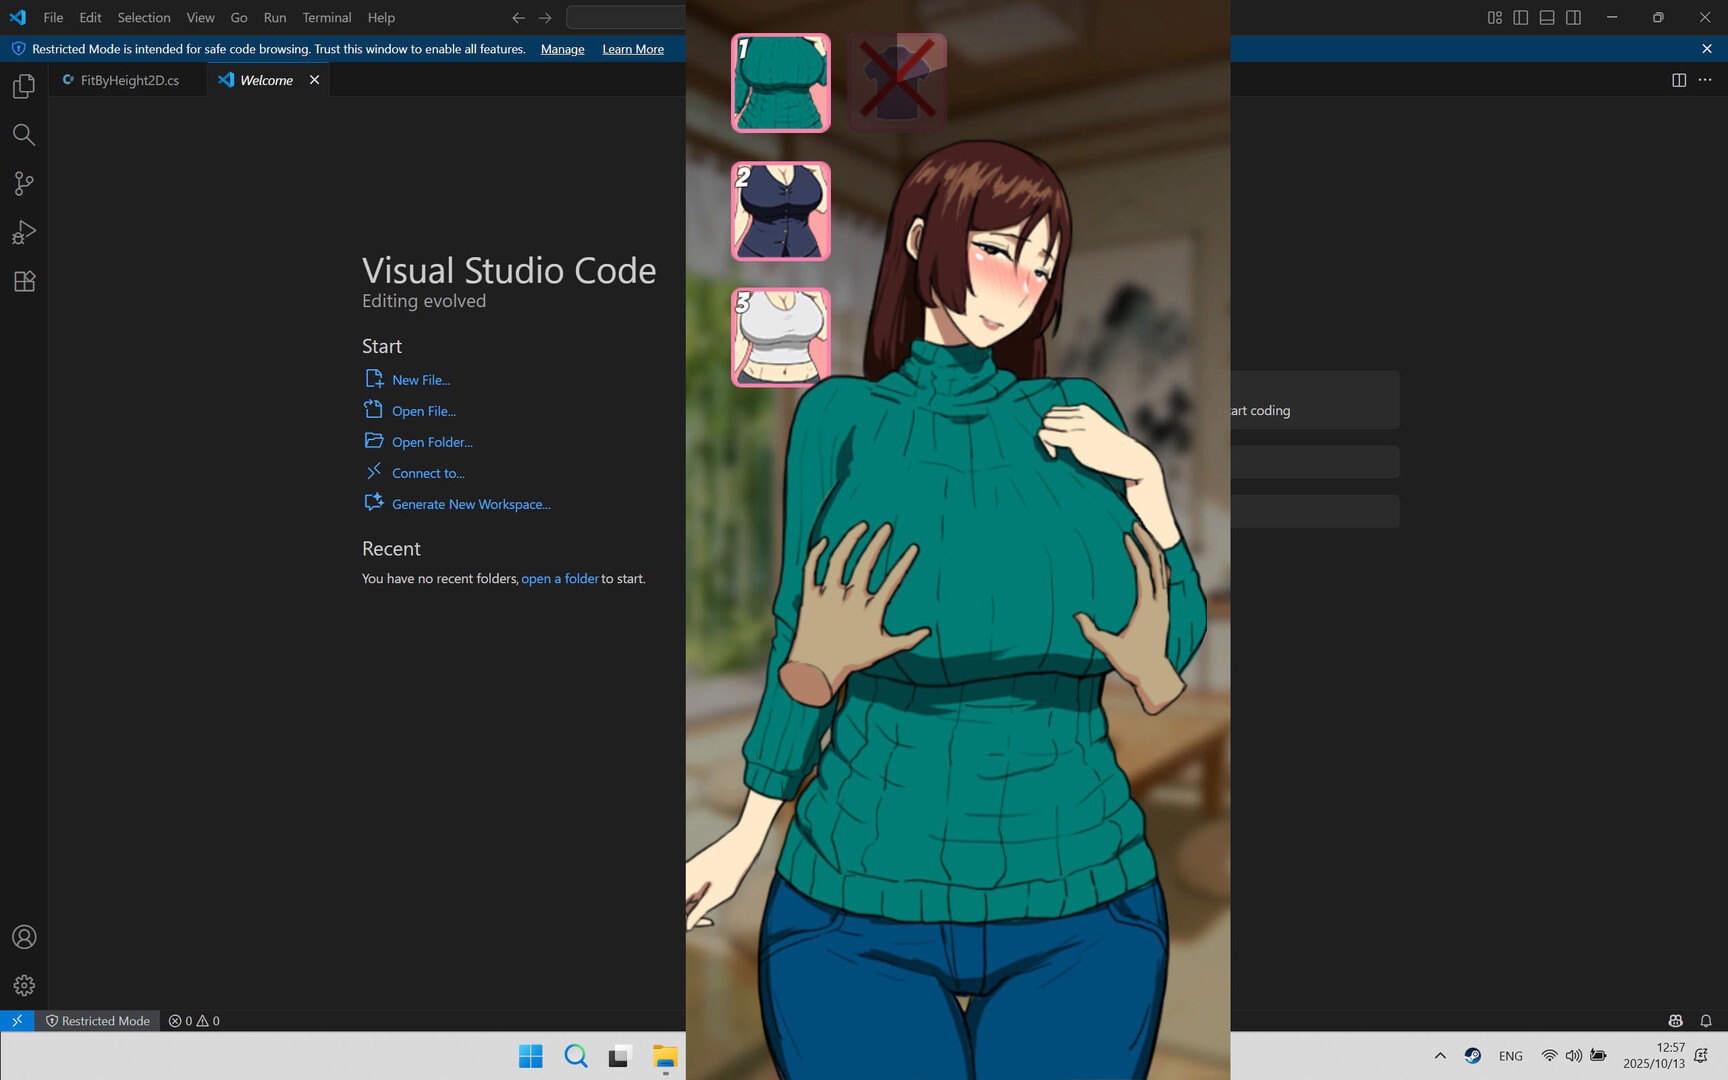Viewport: 1728px width, 1080px height.
Task: Open the Explorer view in activity bar
Action: pyautogui.click(x=24, y=87)
